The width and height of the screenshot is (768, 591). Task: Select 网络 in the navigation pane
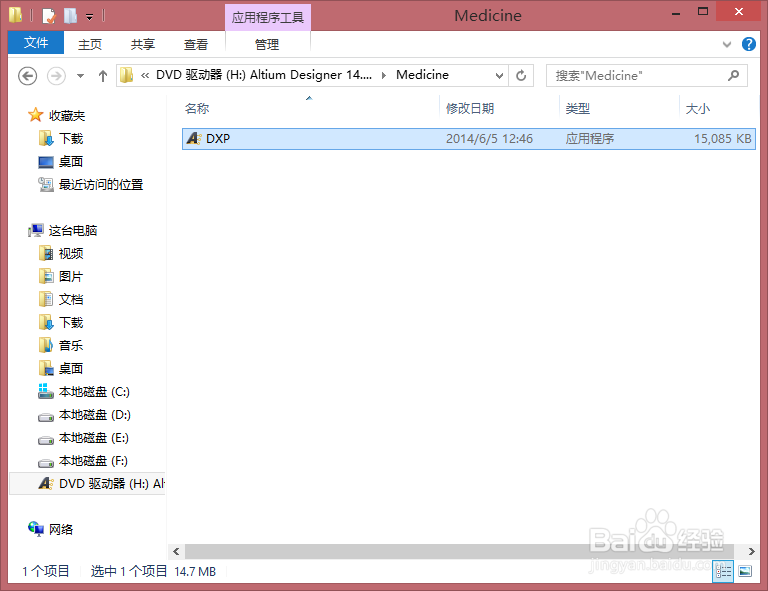point(61,529)
